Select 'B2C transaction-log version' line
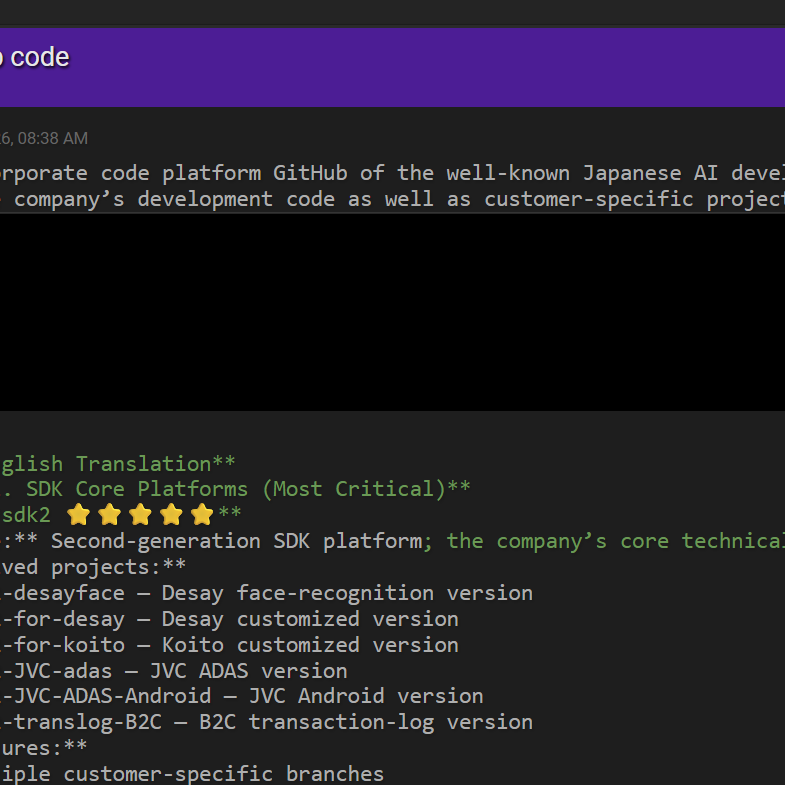Image resolution: width=785 pixels, height=785 pixels. (365, 722)
